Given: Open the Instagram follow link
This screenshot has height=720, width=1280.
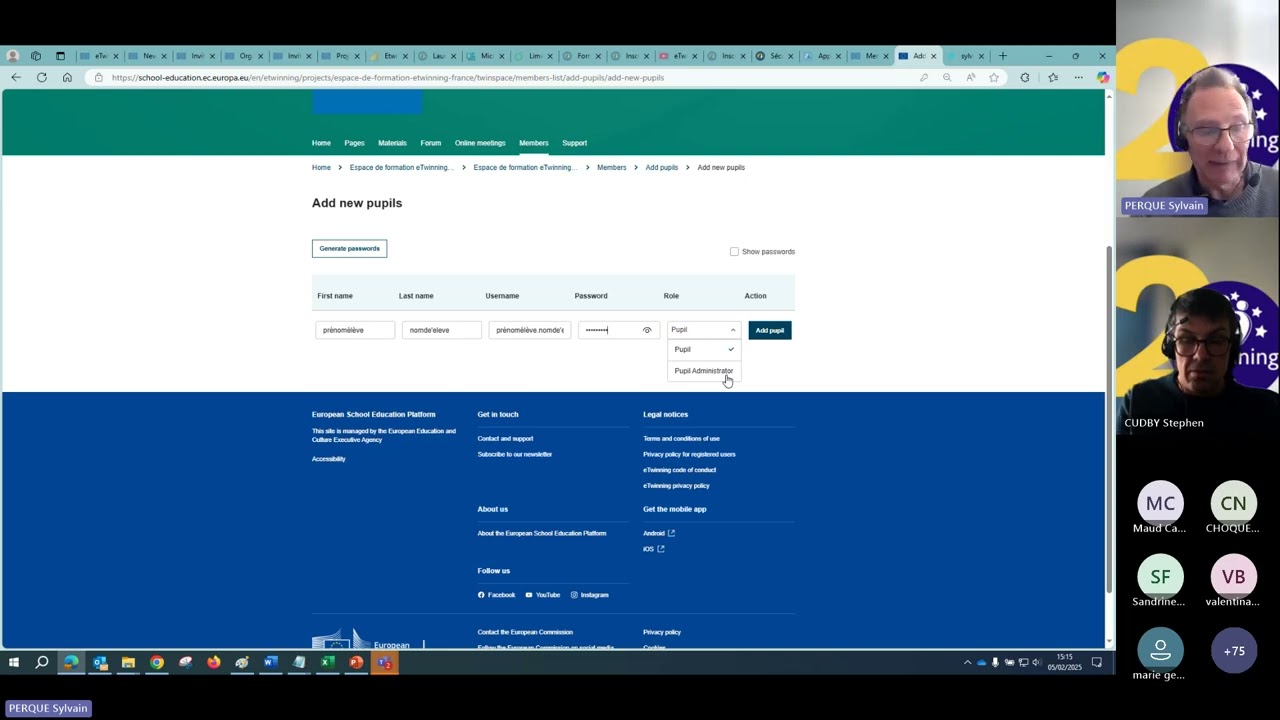Looking at the screenshot, I should pos(589,595).
